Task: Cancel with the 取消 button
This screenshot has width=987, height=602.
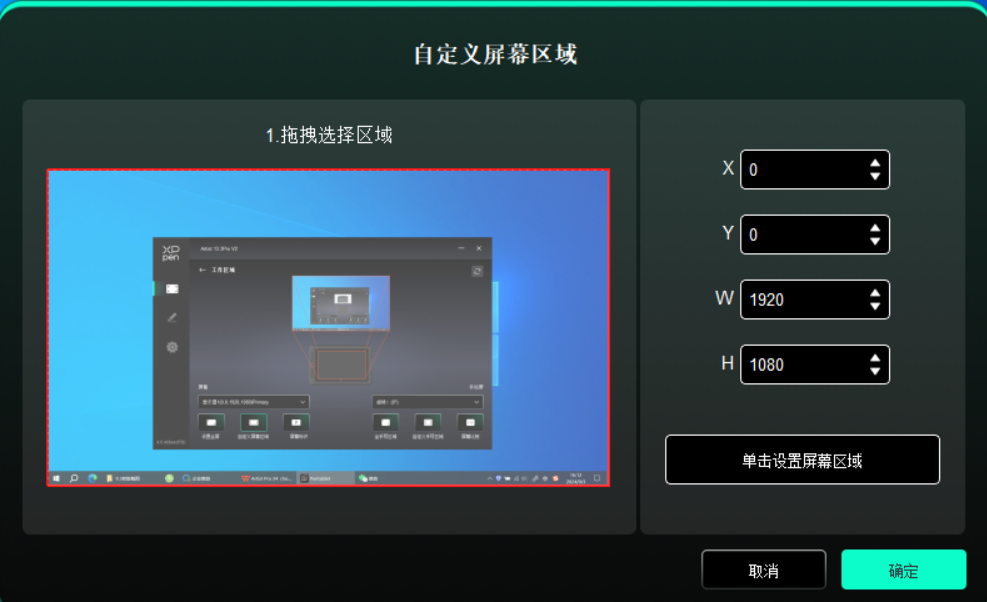Action: [763, 570]
